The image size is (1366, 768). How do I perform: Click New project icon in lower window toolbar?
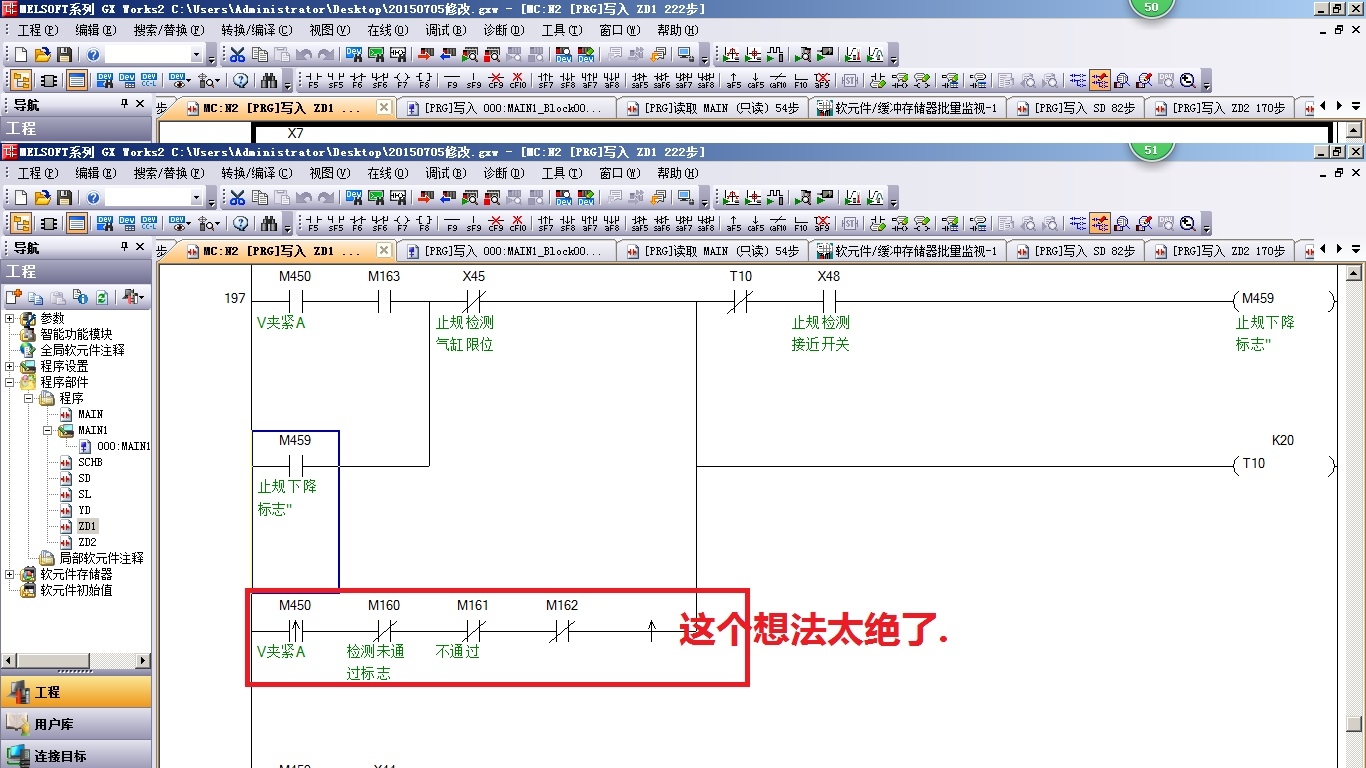click(21, 198)
